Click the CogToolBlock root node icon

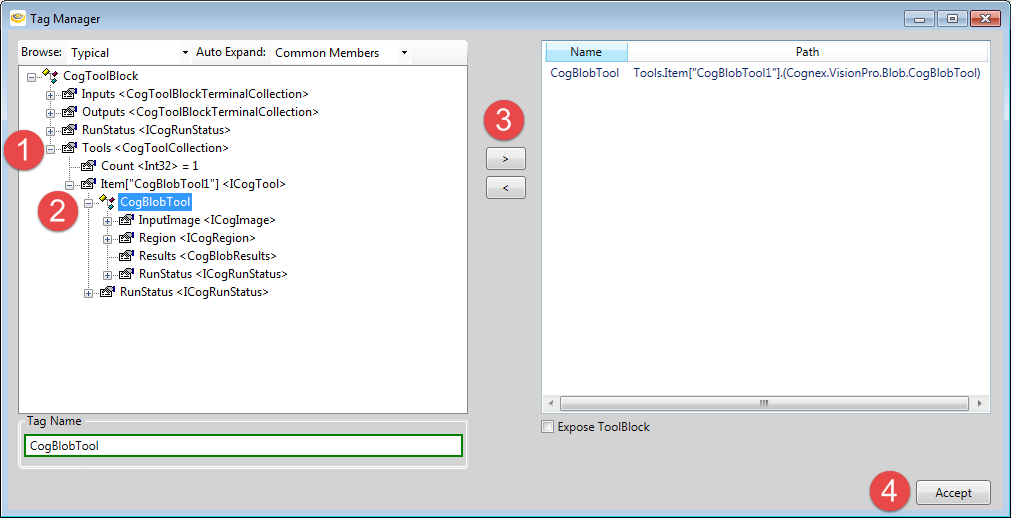pyautogui.click(x=50, y=76)
